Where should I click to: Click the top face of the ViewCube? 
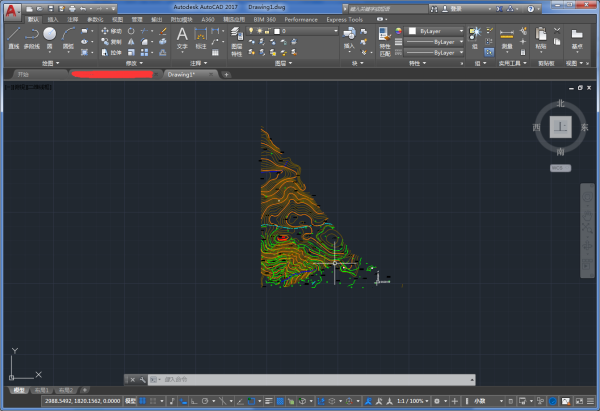(561, 127)
